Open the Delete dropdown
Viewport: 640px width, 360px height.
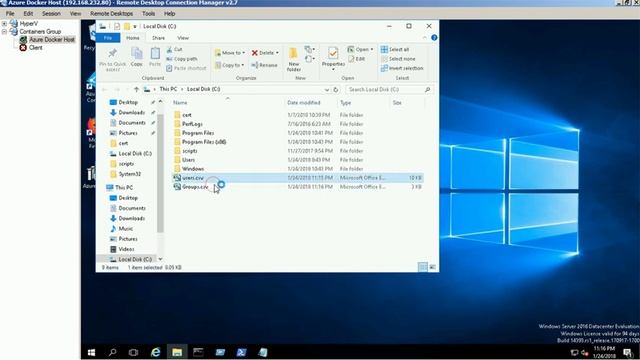(265, 53)
